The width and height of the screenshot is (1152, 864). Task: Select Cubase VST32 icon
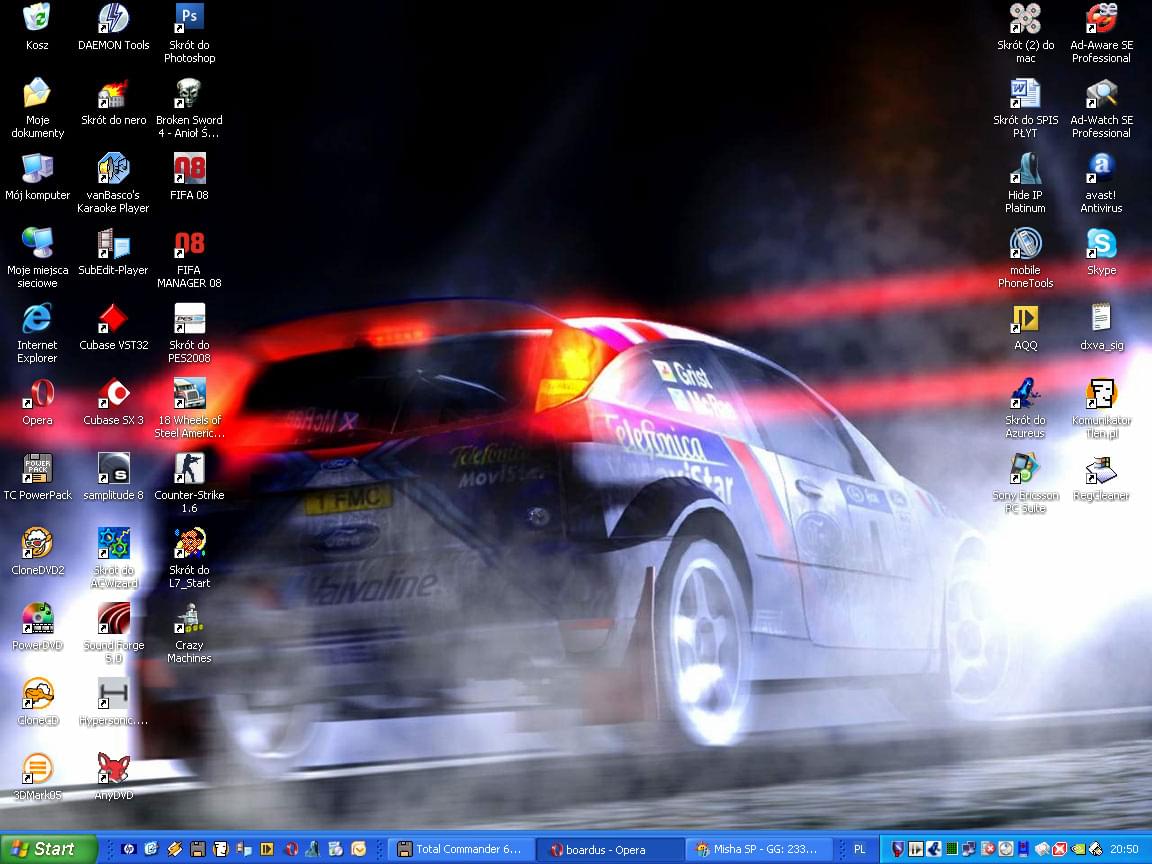[113, 328]
